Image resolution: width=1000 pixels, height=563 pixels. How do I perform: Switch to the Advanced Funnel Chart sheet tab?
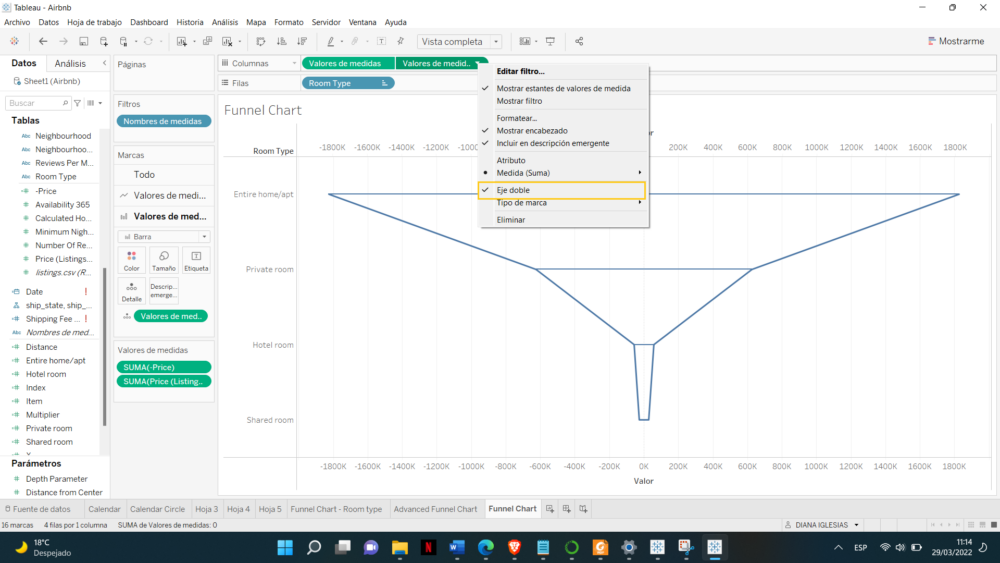pyautogui.click(x=435, y=509)
